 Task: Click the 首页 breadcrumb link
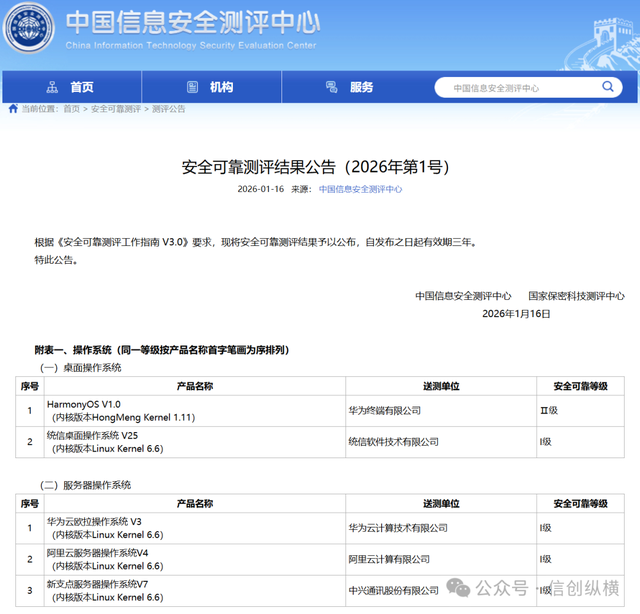[71, 108]
